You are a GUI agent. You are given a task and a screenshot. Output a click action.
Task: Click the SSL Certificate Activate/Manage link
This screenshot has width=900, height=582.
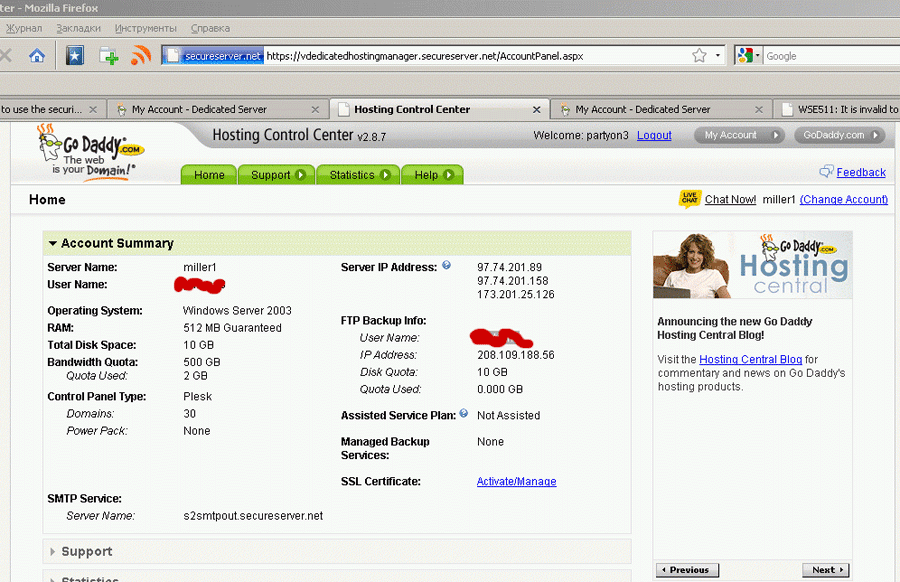pyautogui.click(x=517, y=482)
